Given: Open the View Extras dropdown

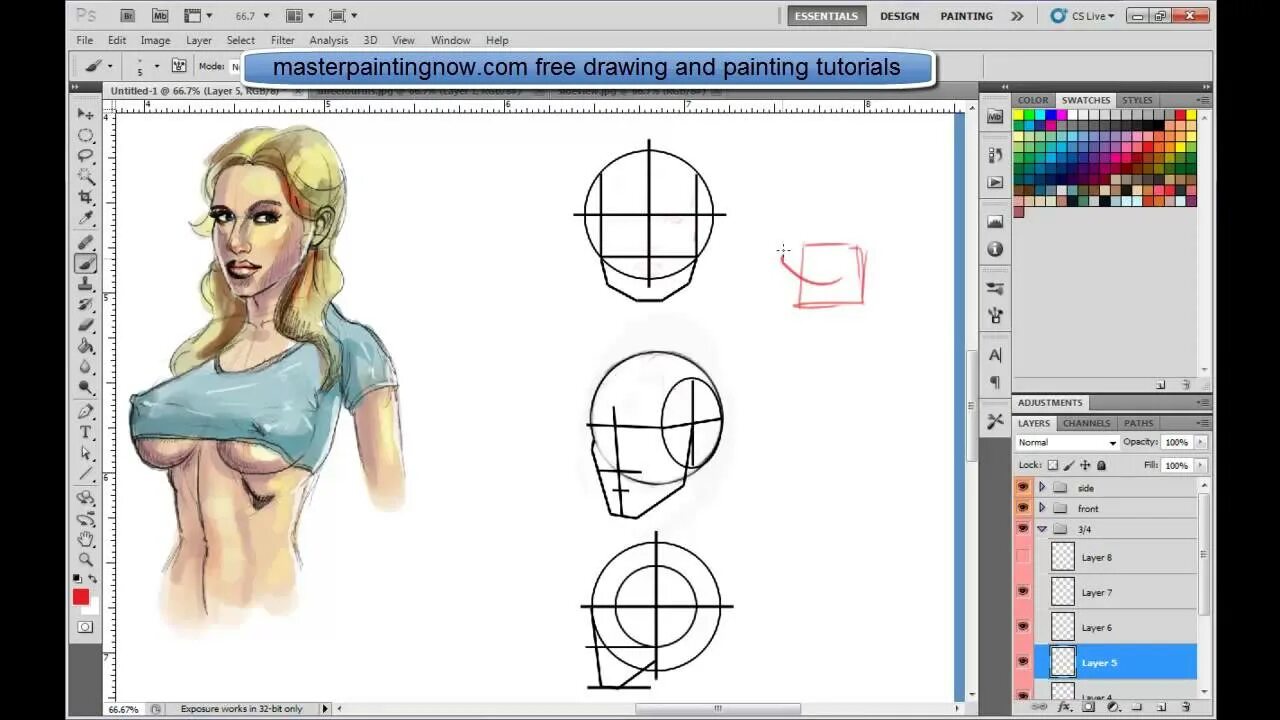Looking at the screenshot, I should [x=199, y=16].
